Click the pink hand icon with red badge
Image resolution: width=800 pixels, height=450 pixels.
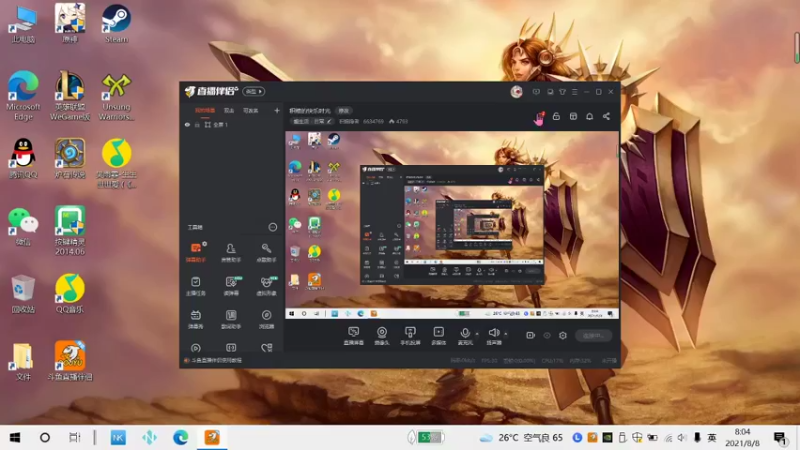coord(539,118)
